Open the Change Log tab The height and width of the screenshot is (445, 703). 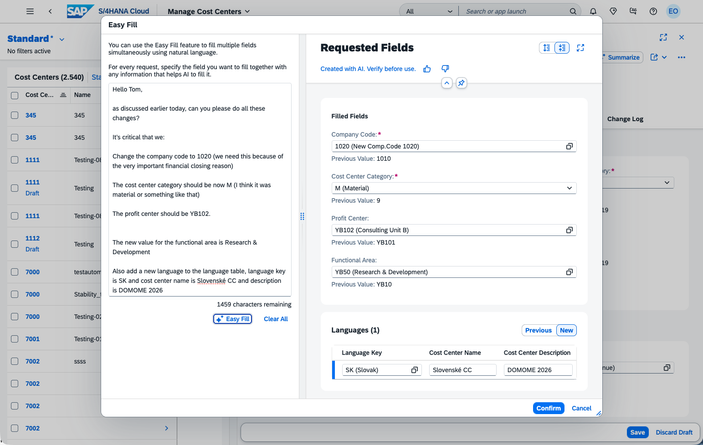click(x=625, y=119)
